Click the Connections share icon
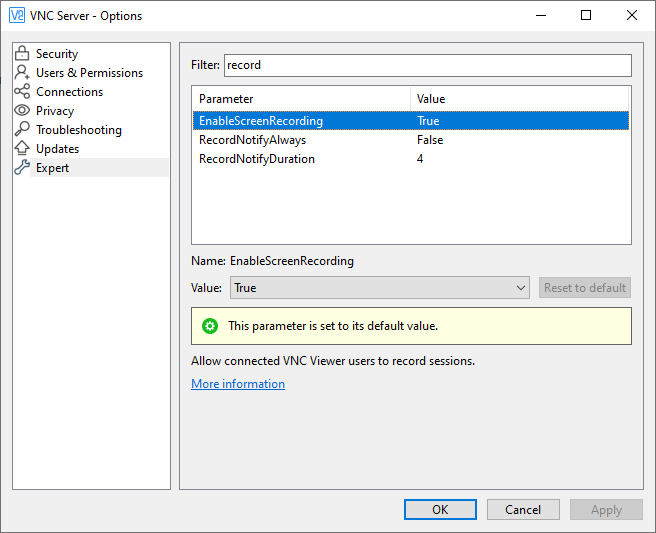Viewport: 656px width, 533px height. point(22,91)
